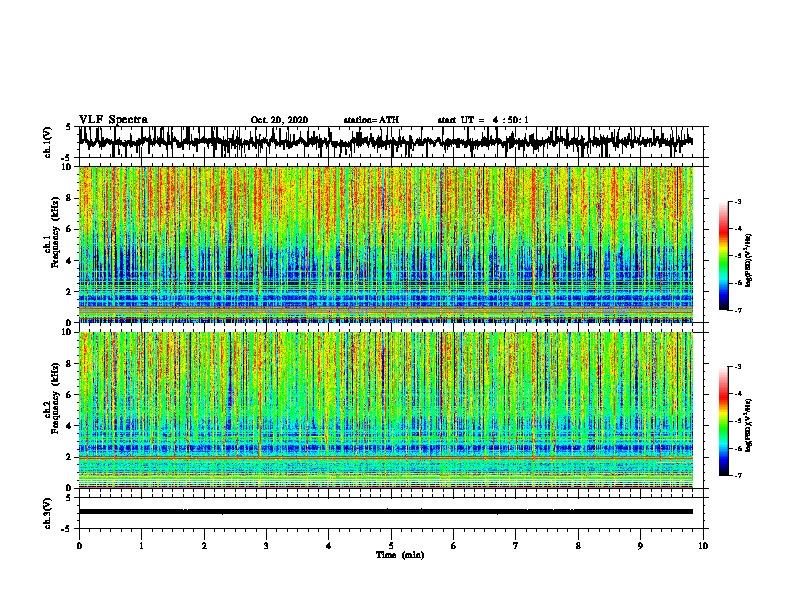Click the "10" tick on Time axis
Screen dimensions: 792x612
click(703, 546)
